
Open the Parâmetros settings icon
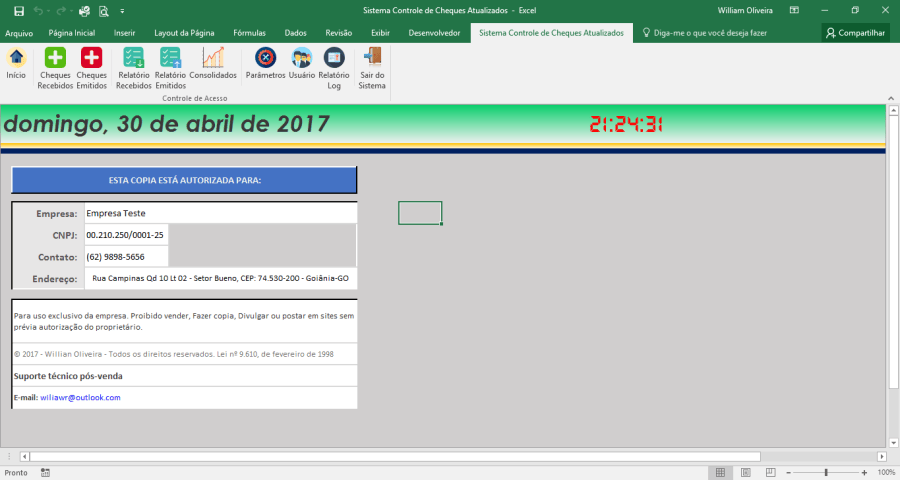click(x=265, y=57)
